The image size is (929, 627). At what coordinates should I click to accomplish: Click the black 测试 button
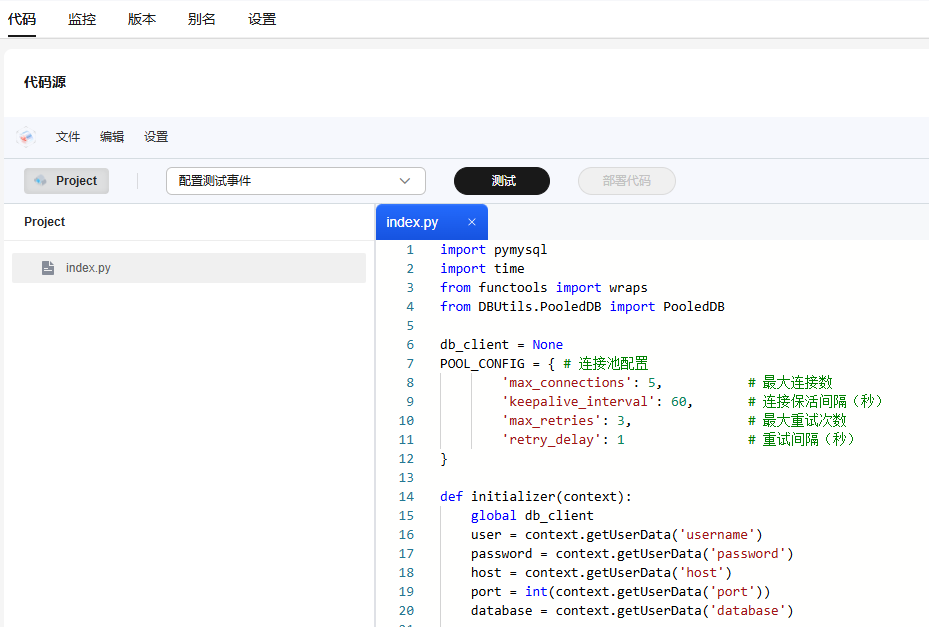[502, 181]
